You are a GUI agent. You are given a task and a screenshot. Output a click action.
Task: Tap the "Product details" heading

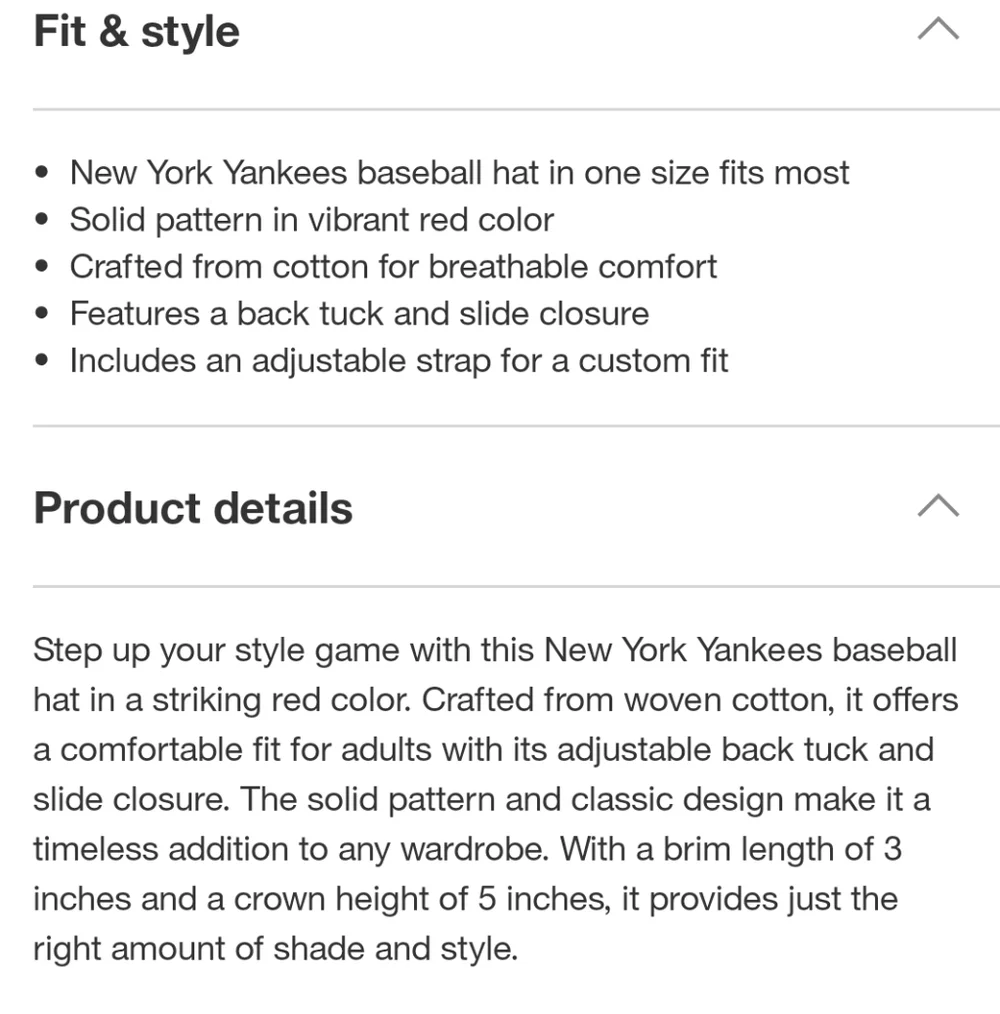point(193,508)
